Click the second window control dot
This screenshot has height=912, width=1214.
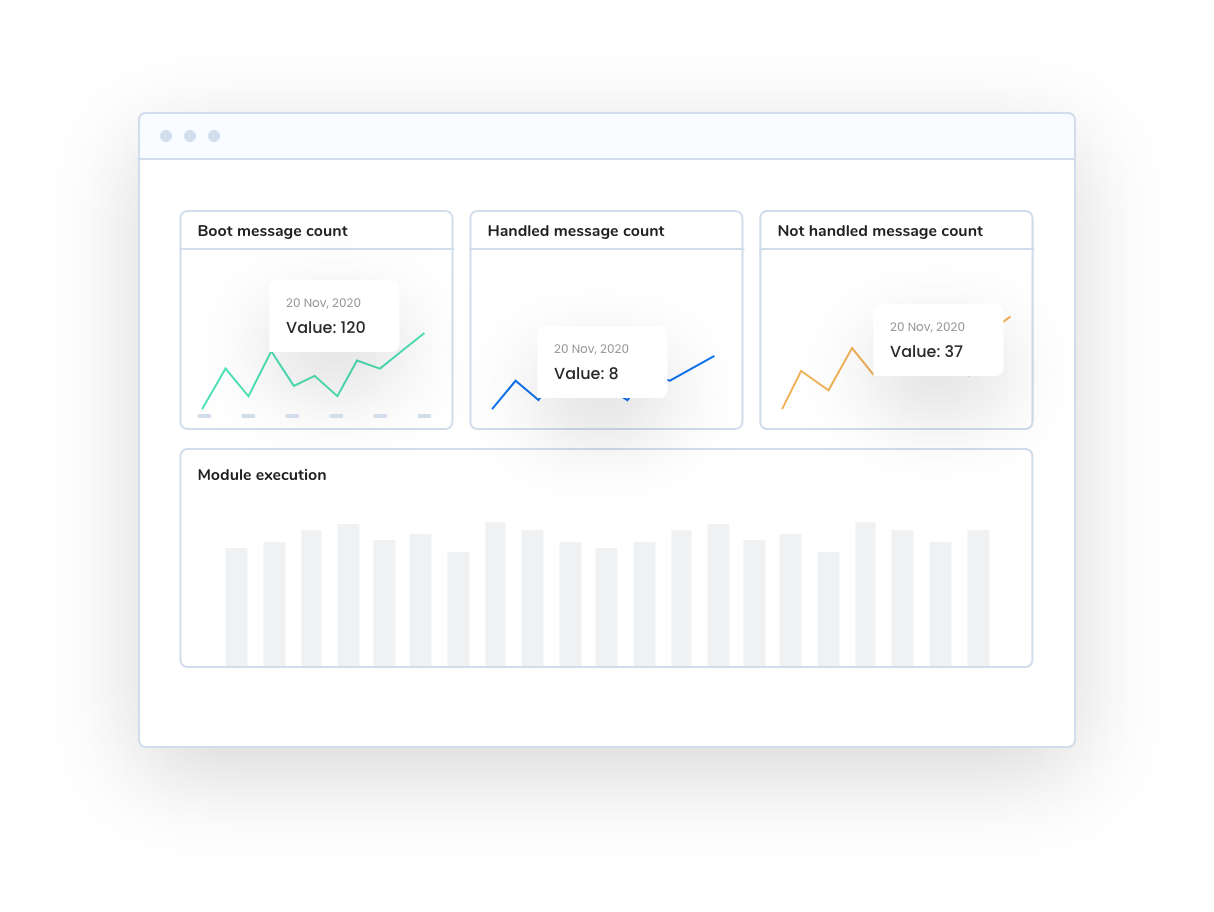[190, 136]
